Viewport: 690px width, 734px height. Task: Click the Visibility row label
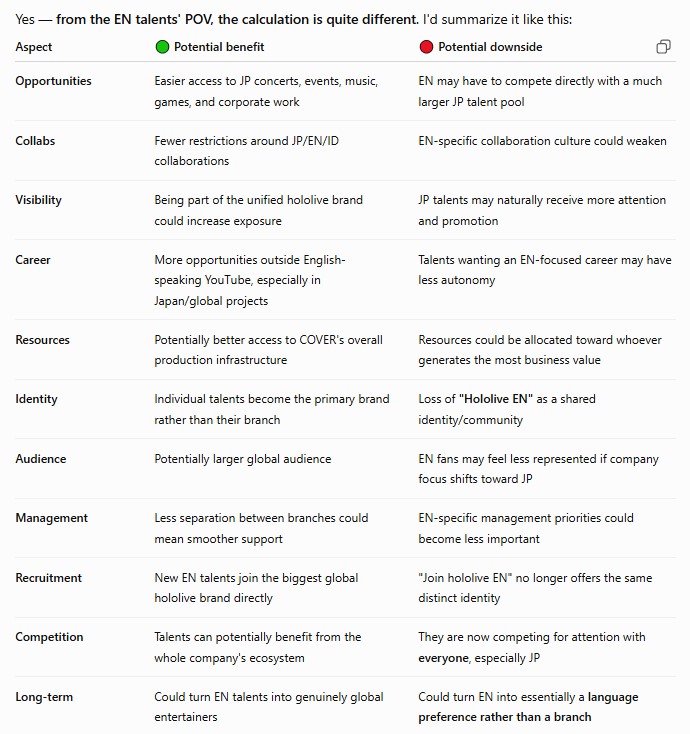click(38, 200)
